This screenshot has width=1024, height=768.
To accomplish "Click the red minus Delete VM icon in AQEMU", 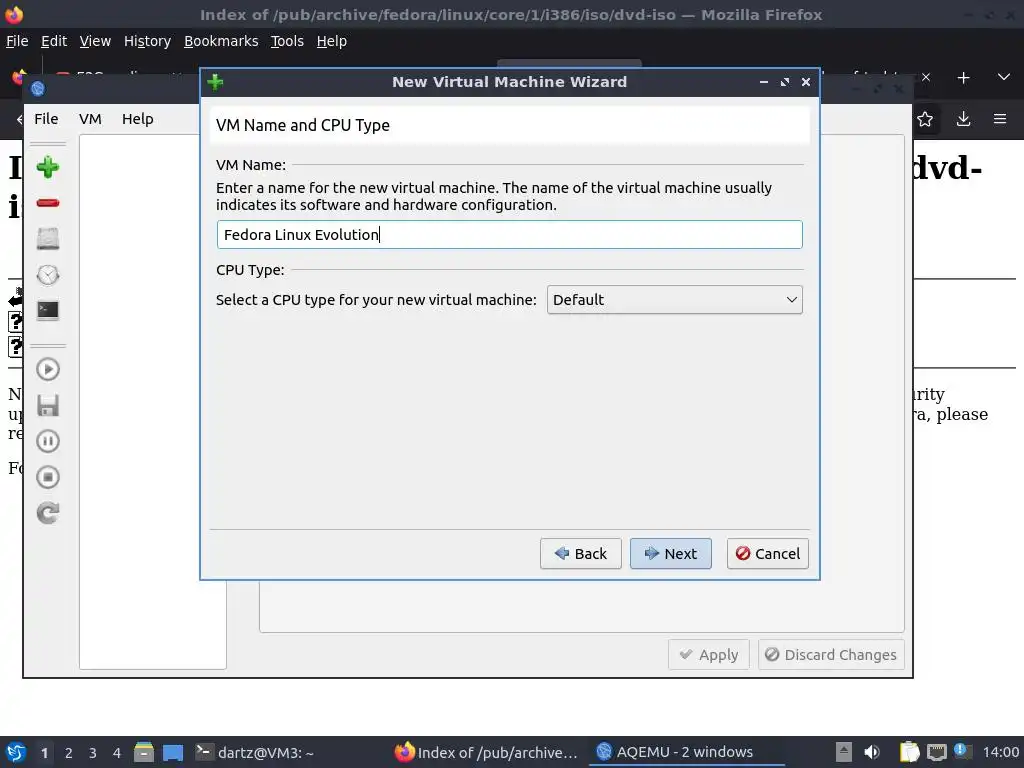I will point(48,203).
